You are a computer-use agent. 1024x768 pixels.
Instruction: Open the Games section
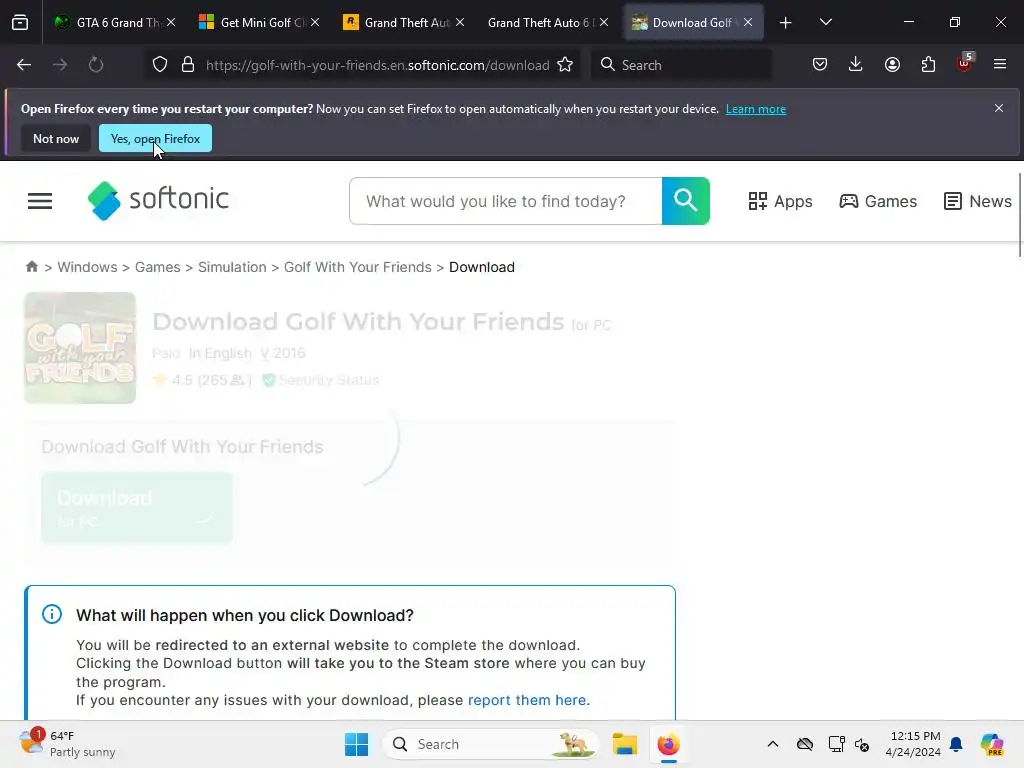tap(878, 201)
